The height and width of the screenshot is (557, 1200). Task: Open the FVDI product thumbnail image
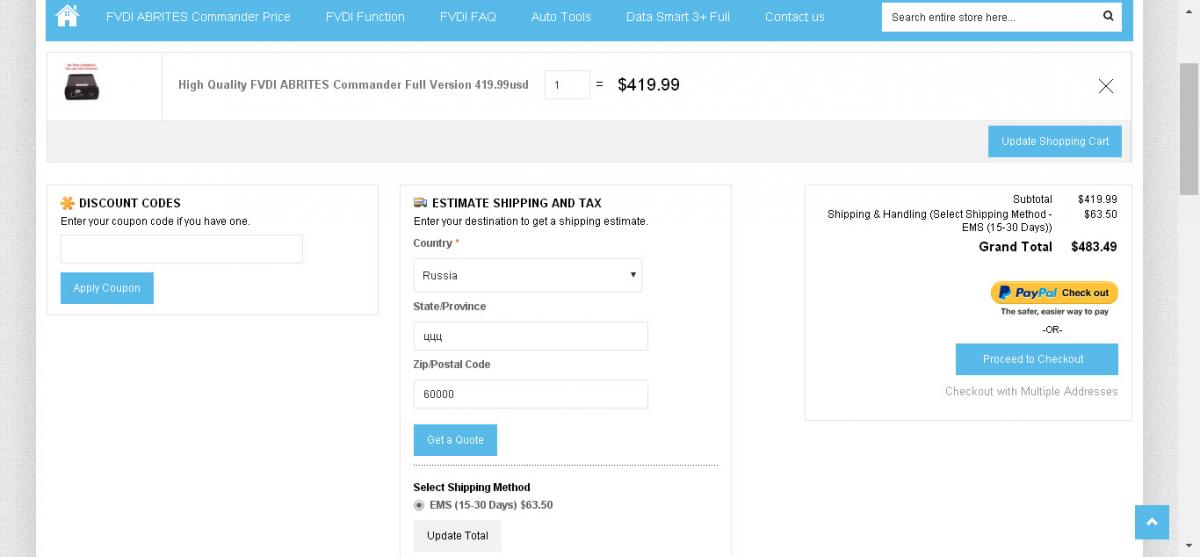(81, 82)
